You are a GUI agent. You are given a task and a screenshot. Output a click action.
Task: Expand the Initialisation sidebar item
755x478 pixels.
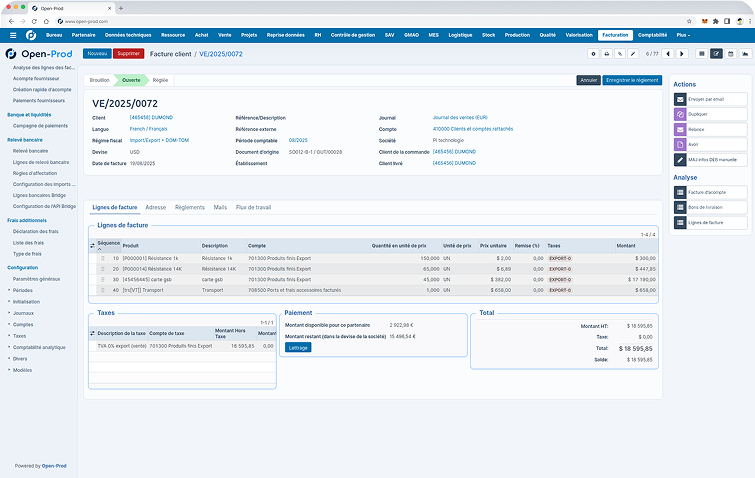point(24,302)
